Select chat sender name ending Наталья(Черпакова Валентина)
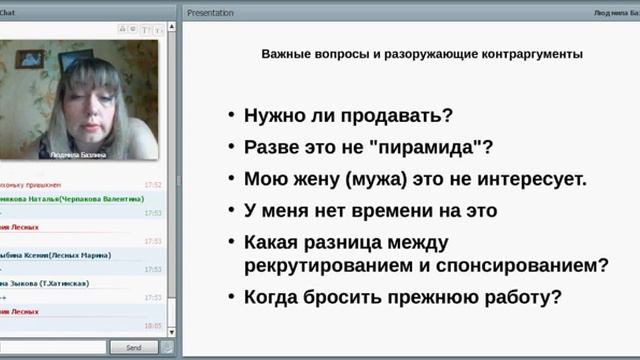The image size is (640, 360). [x=72, y=199]
